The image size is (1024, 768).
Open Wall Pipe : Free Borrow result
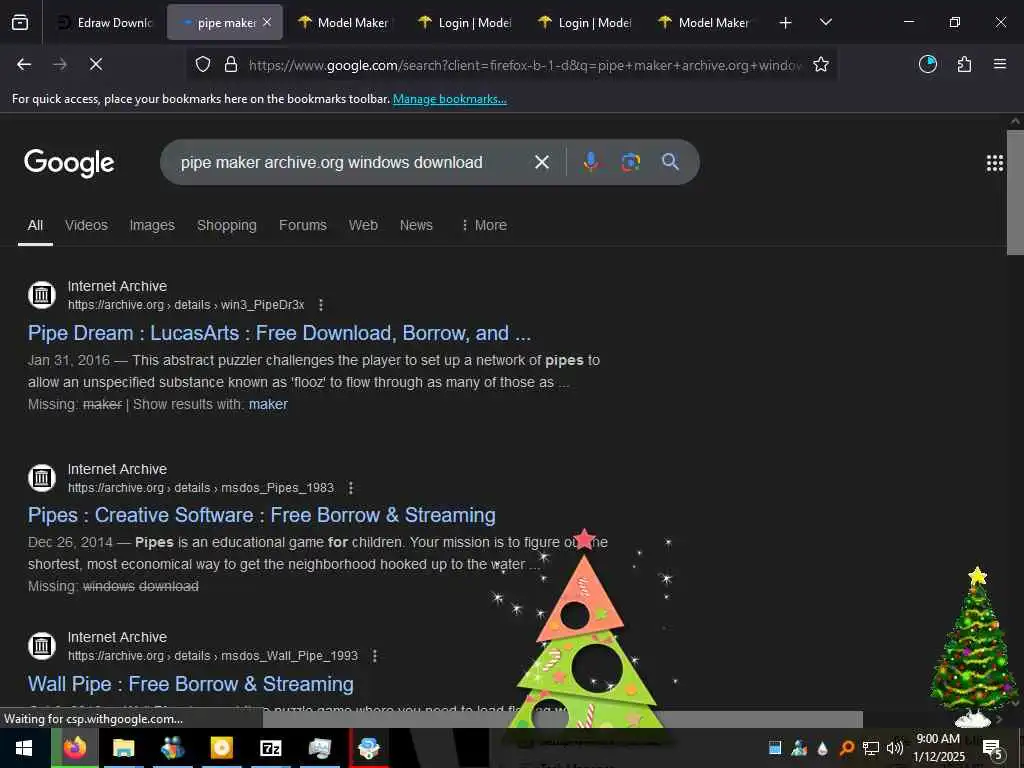191,684
